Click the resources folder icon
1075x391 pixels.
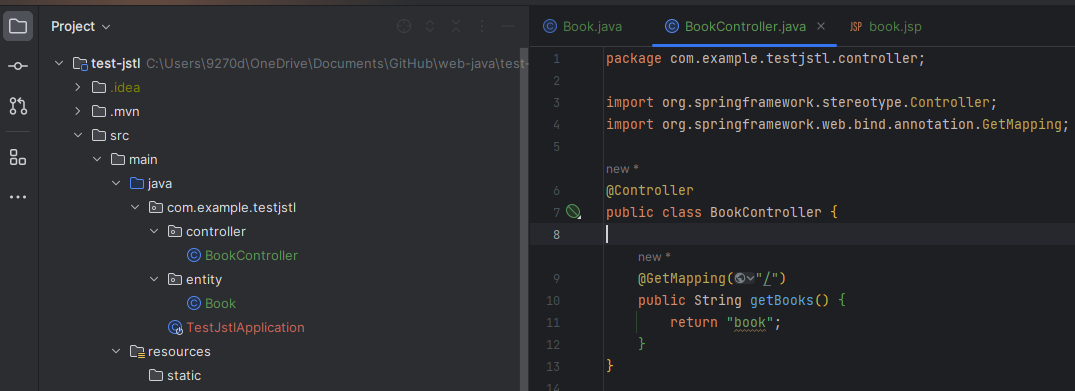(x=137, y=352)
